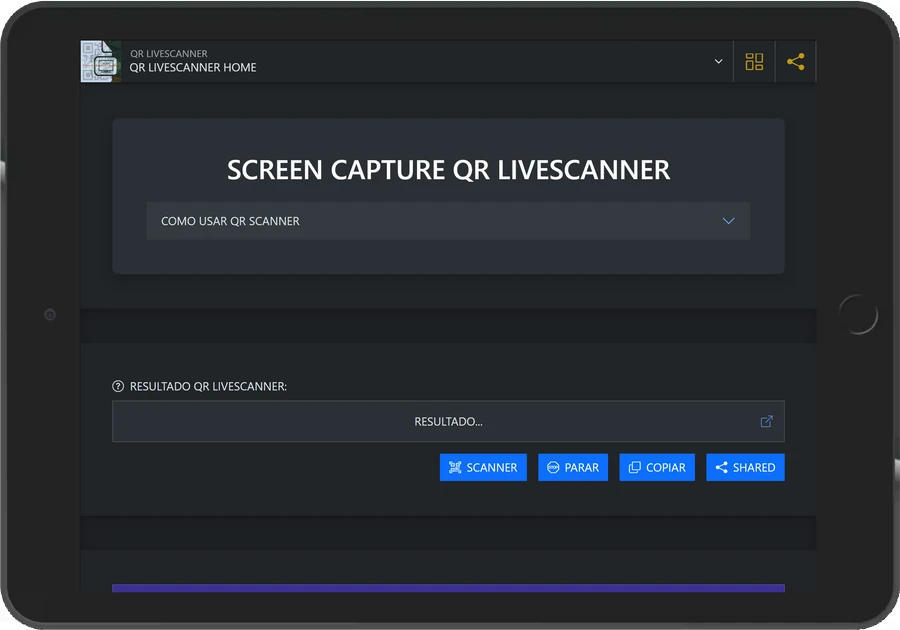Click the purple progress bar at bottom
Screen dimensions: 900x630
click(x=448, y=588)
